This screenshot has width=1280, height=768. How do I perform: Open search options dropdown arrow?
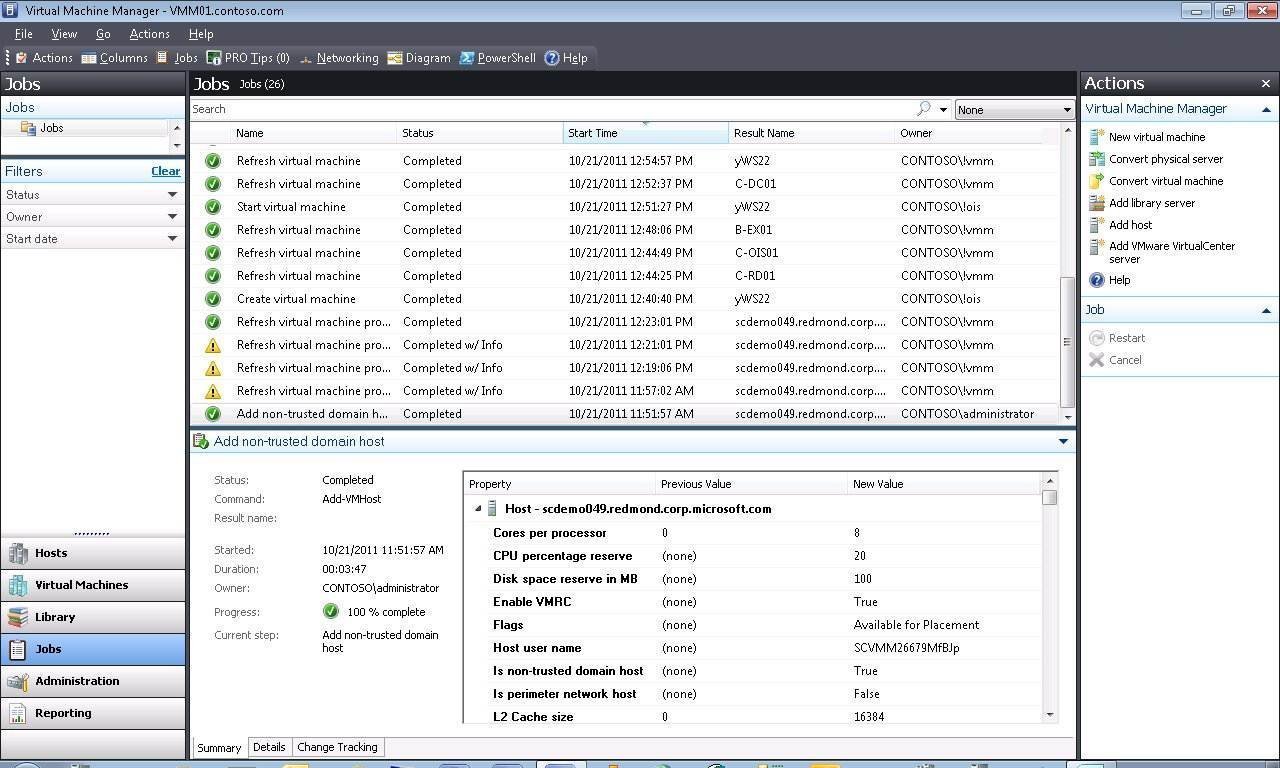pyautogui.click(x=943, y=110)
